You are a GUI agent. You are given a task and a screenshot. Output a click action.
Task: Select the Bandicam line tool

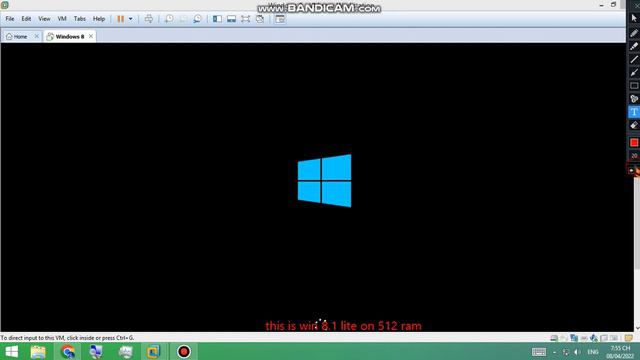(x=634, y=59)
